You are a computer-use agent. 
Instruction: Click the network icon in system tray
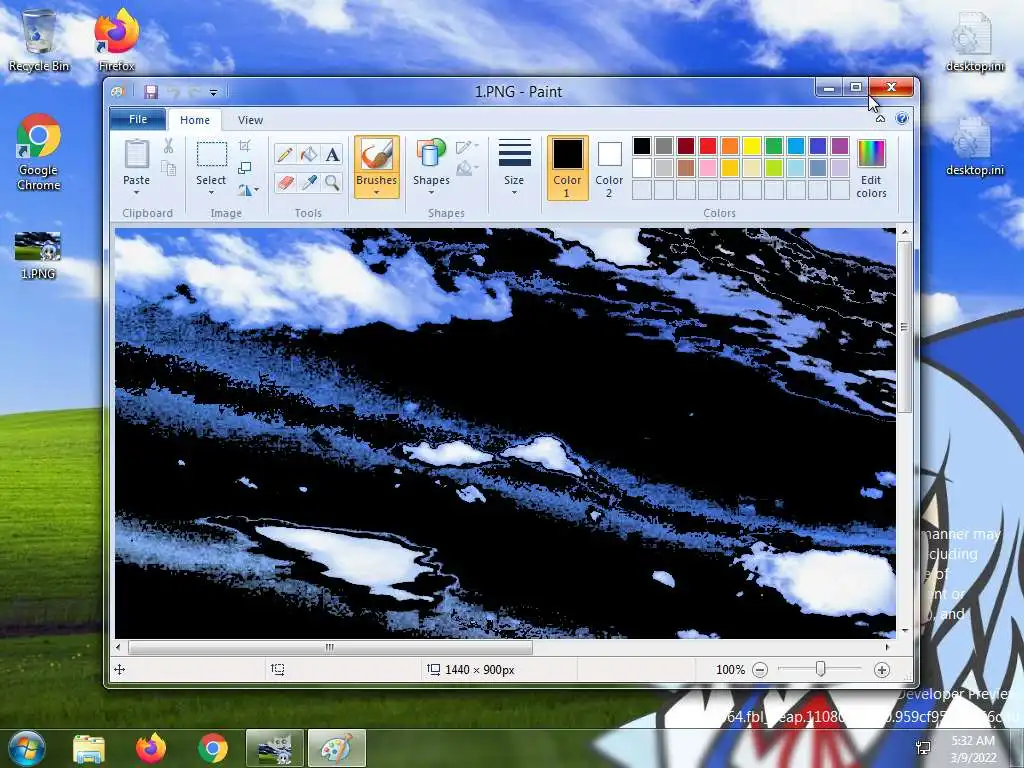coord(923,748)
